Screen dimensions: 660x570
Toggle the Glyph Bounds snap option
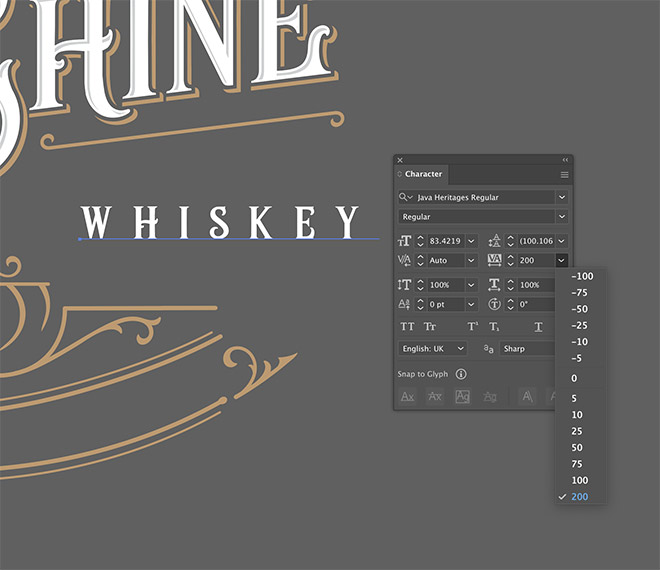(x=463, y=397)
